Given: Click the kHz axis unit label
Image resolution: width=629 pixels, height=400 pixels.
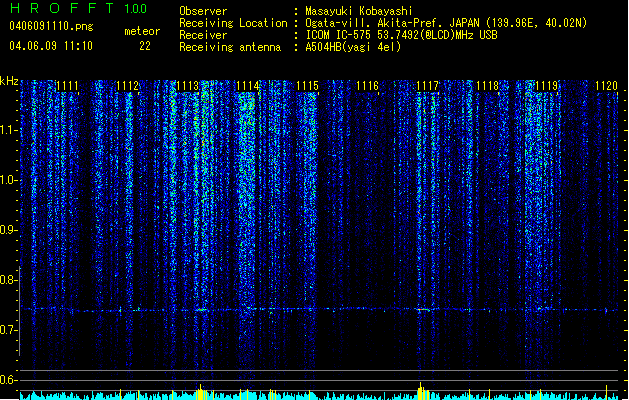Looking at the screenshot, I should [9, 81].
